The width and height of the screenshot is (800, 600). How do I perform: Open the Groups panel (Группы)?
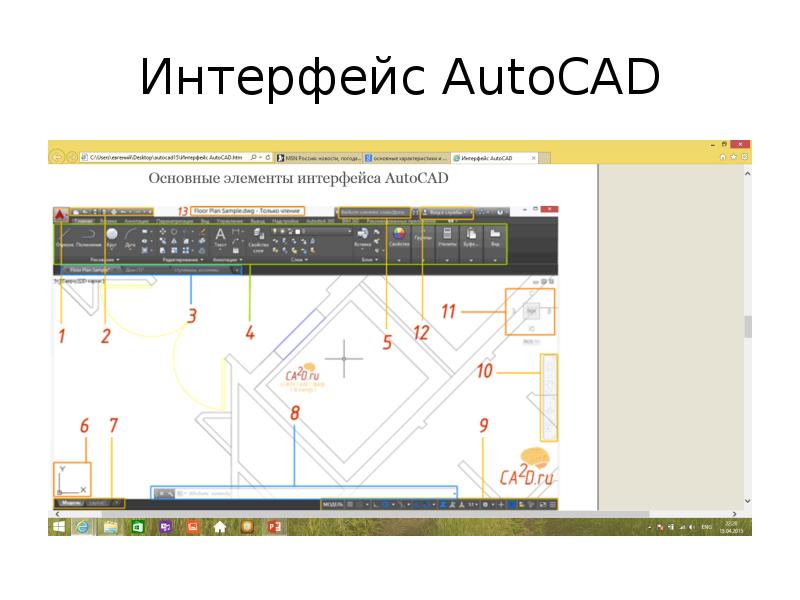click(422, 237)
